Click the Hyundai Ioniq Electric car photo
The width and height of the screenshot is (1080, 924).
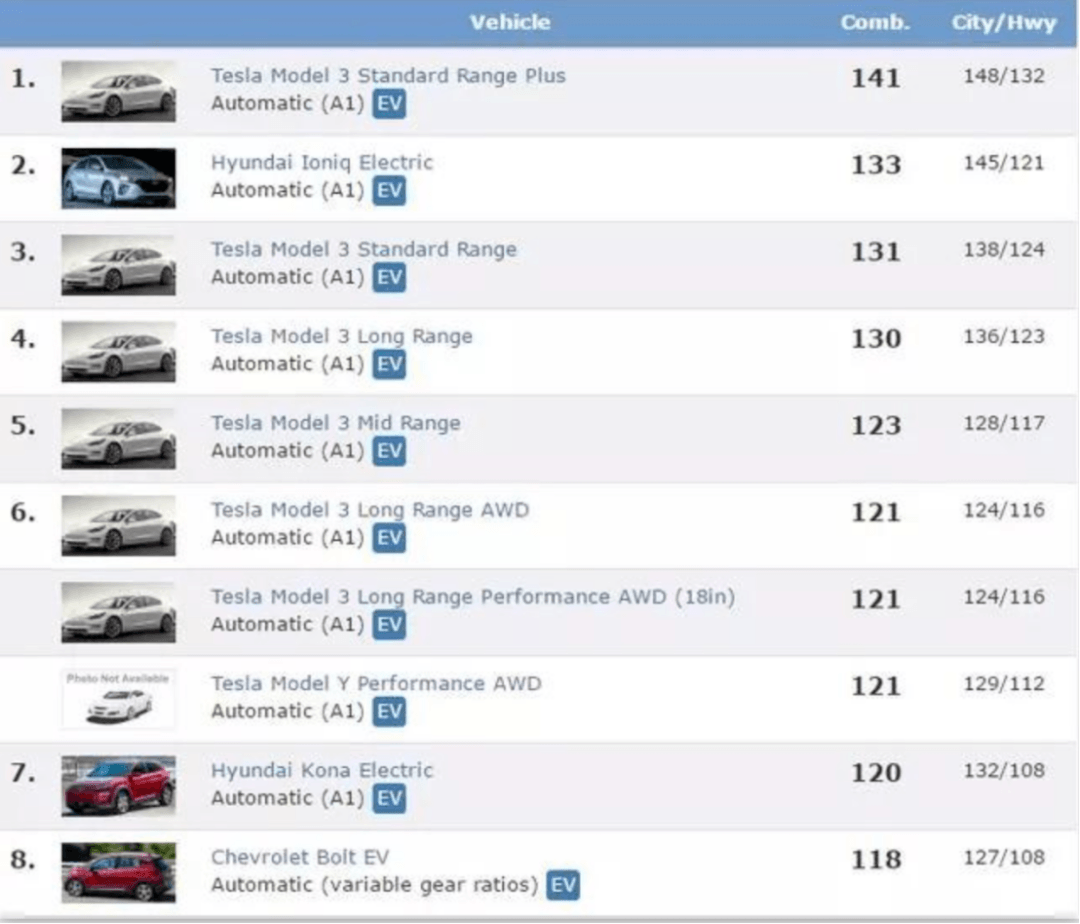[118, 178]
